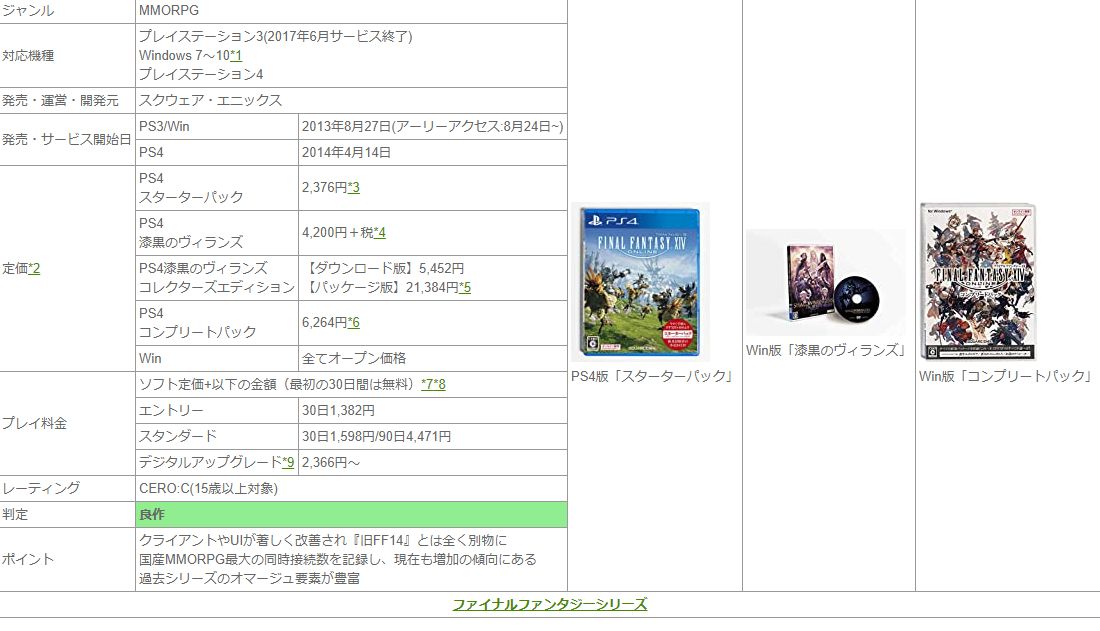Click the Win版「コンプリートパック」 caption

click(1007, 376)
